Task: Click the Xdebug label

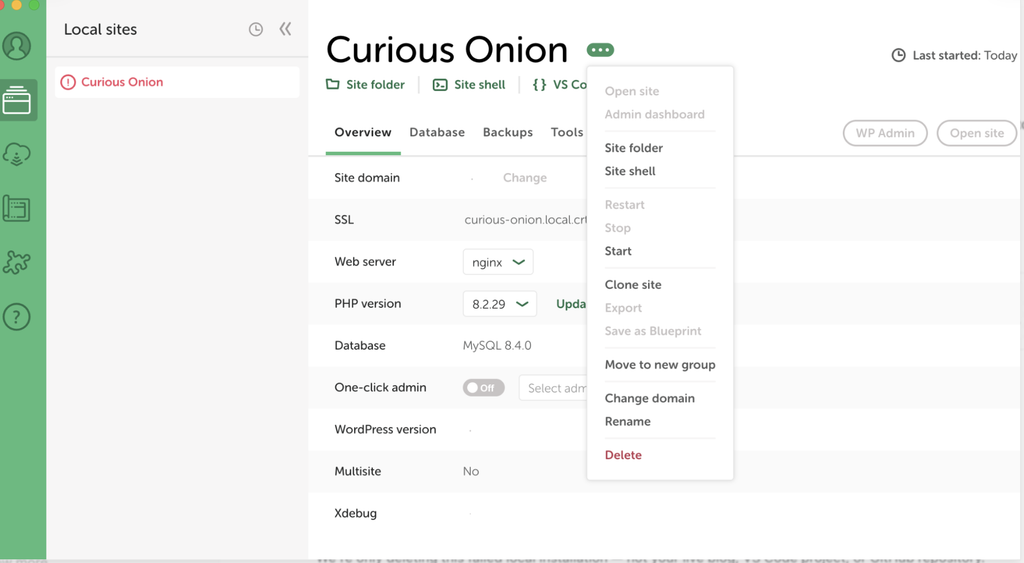Action: [355, 513]
